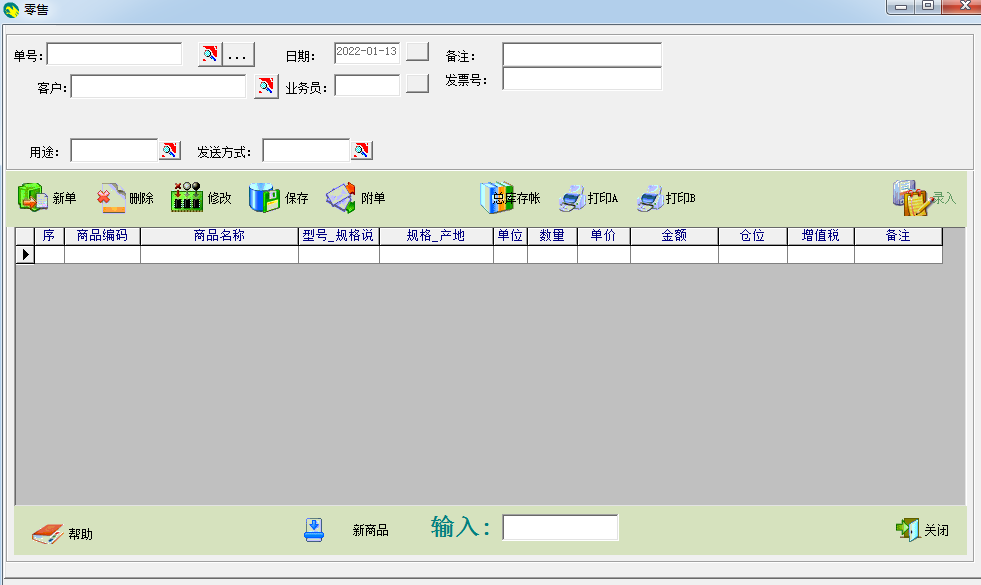The image size is (981, 585).
Task: Click the empty 商品编码 cell in first row
Action: pyautogui.click(x=102, y=255)
